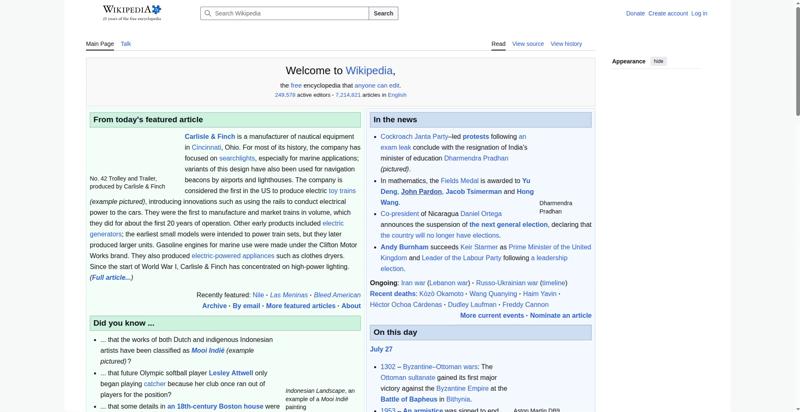This screenshot has width=800, height=412.
Task: Open the Donate link
Action: click(635, 14)
